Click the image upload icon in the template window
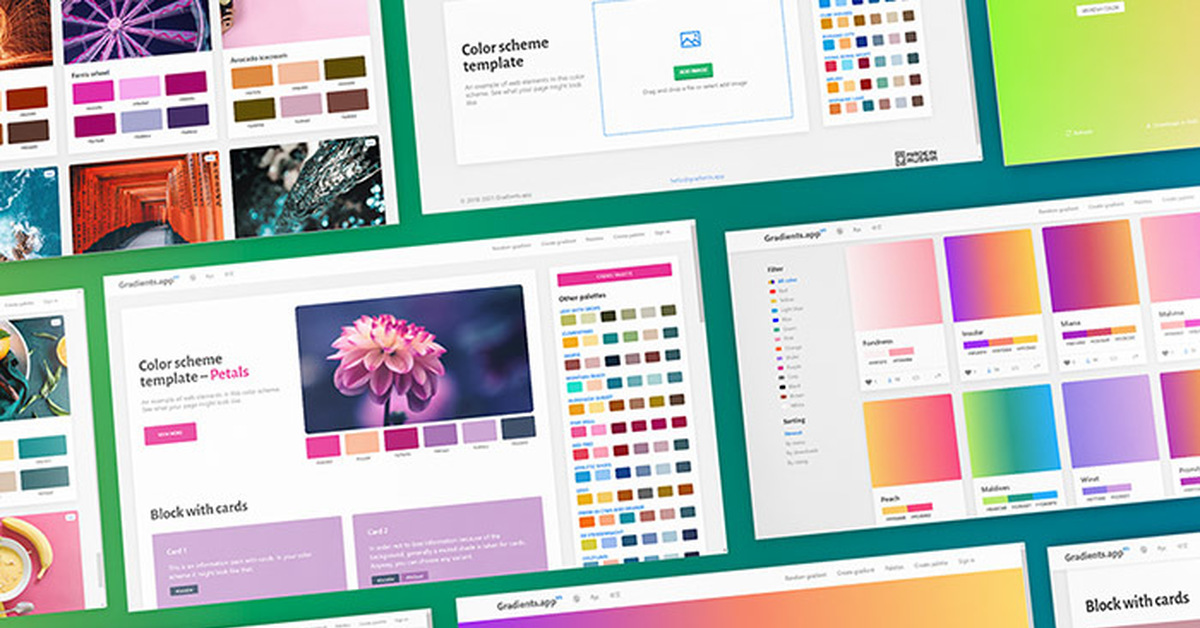The image size is (1200, 628). click(x=690, y=40)
